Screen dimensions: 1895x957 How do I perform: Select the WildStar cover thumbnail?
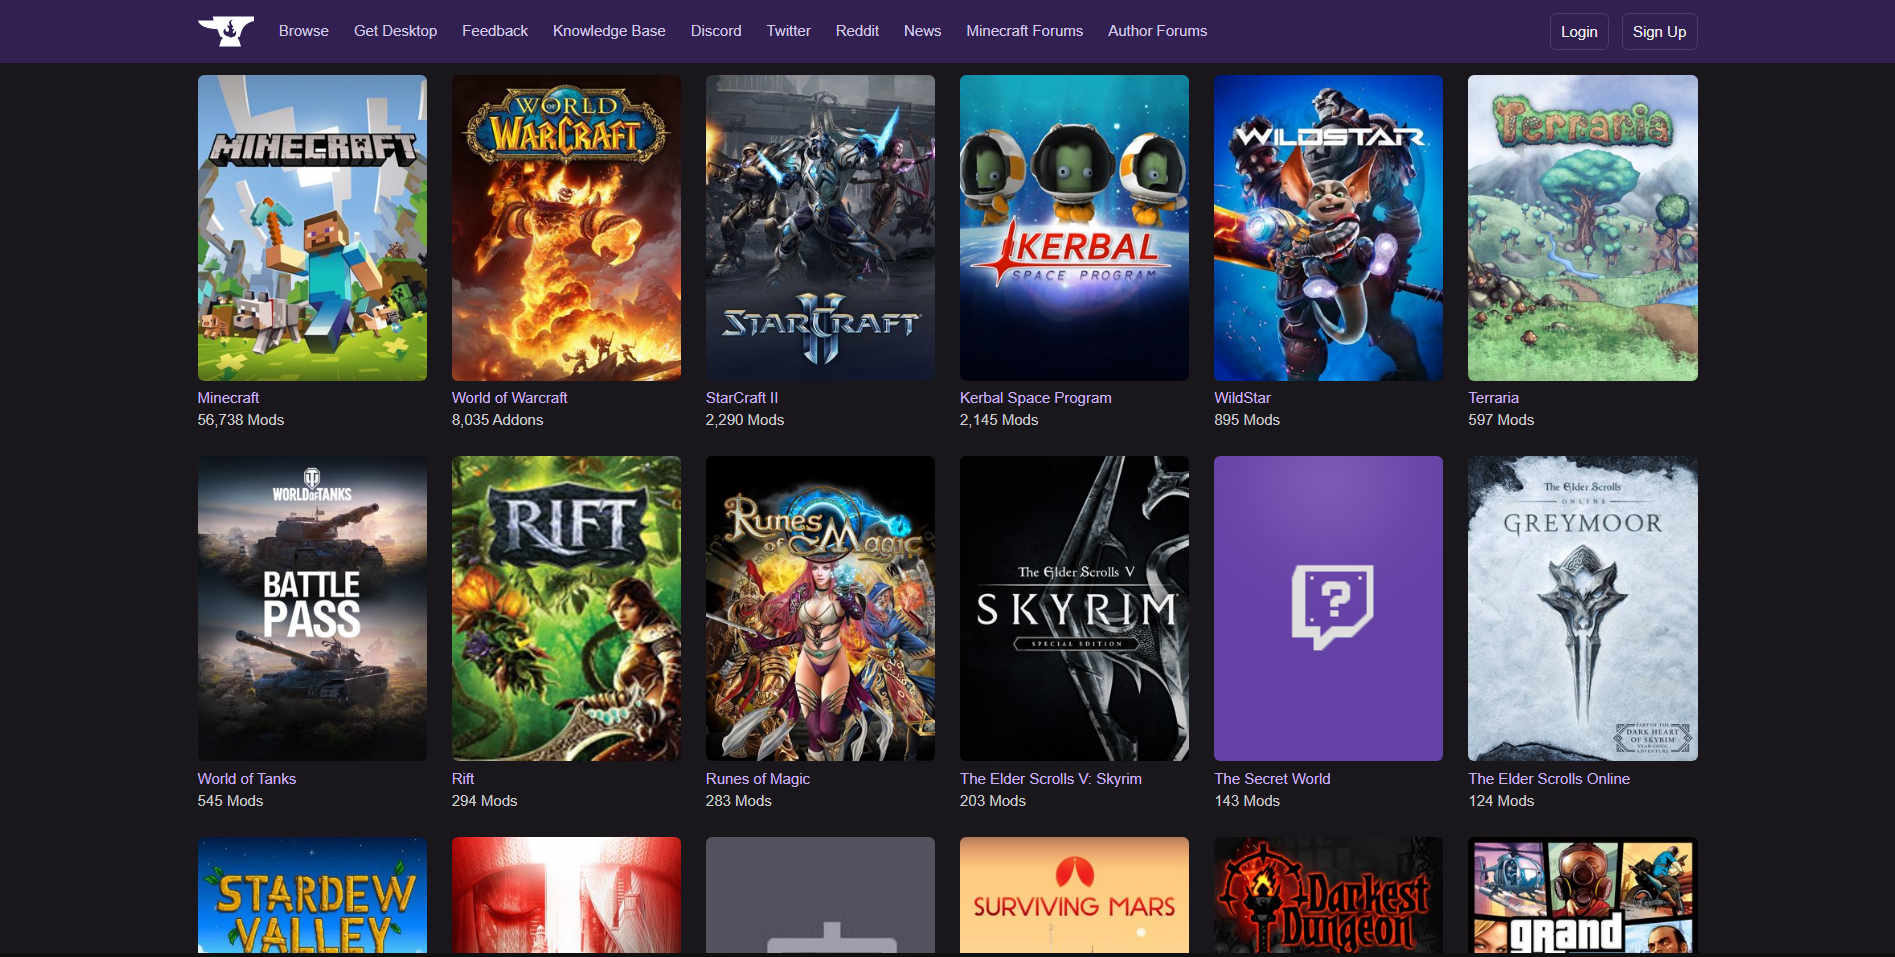pos(1328,228)
